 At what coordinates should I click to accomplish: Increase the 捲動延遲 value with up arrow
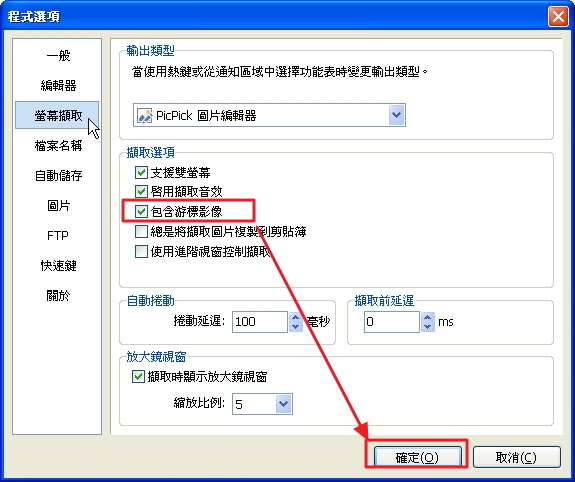tap(296, 317)
